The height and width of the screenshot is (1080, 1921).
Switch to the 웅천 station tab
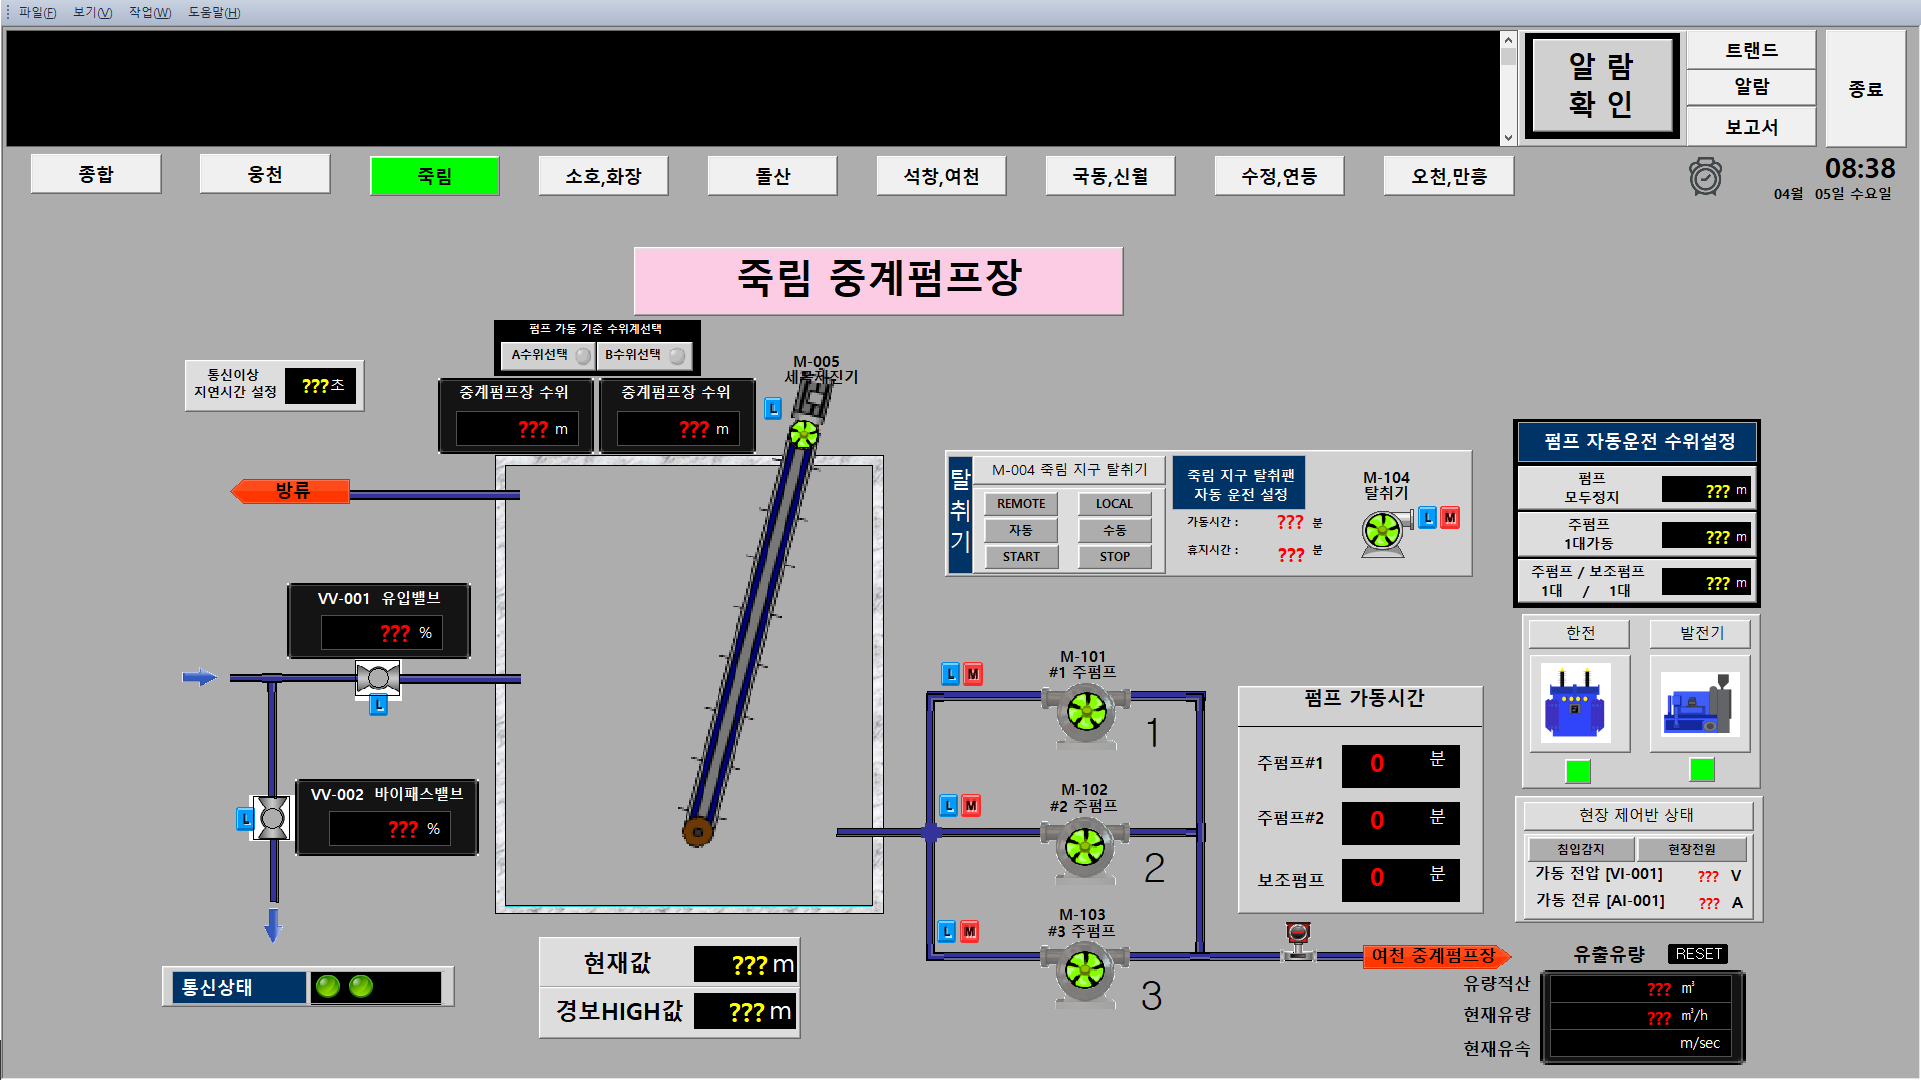tap(265, 175)
